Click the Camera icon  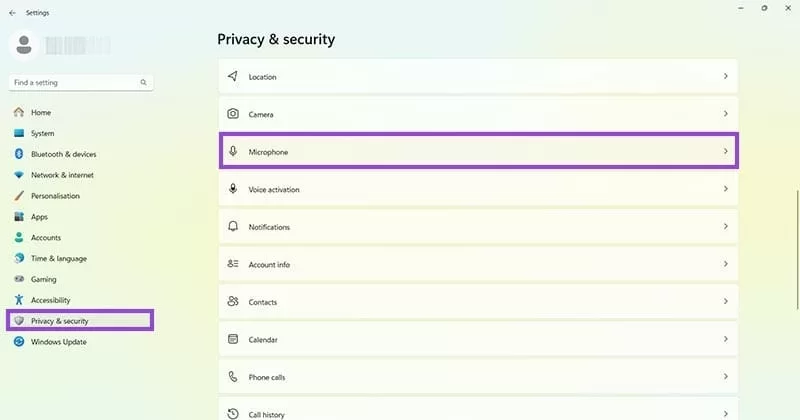click(233, 114)
